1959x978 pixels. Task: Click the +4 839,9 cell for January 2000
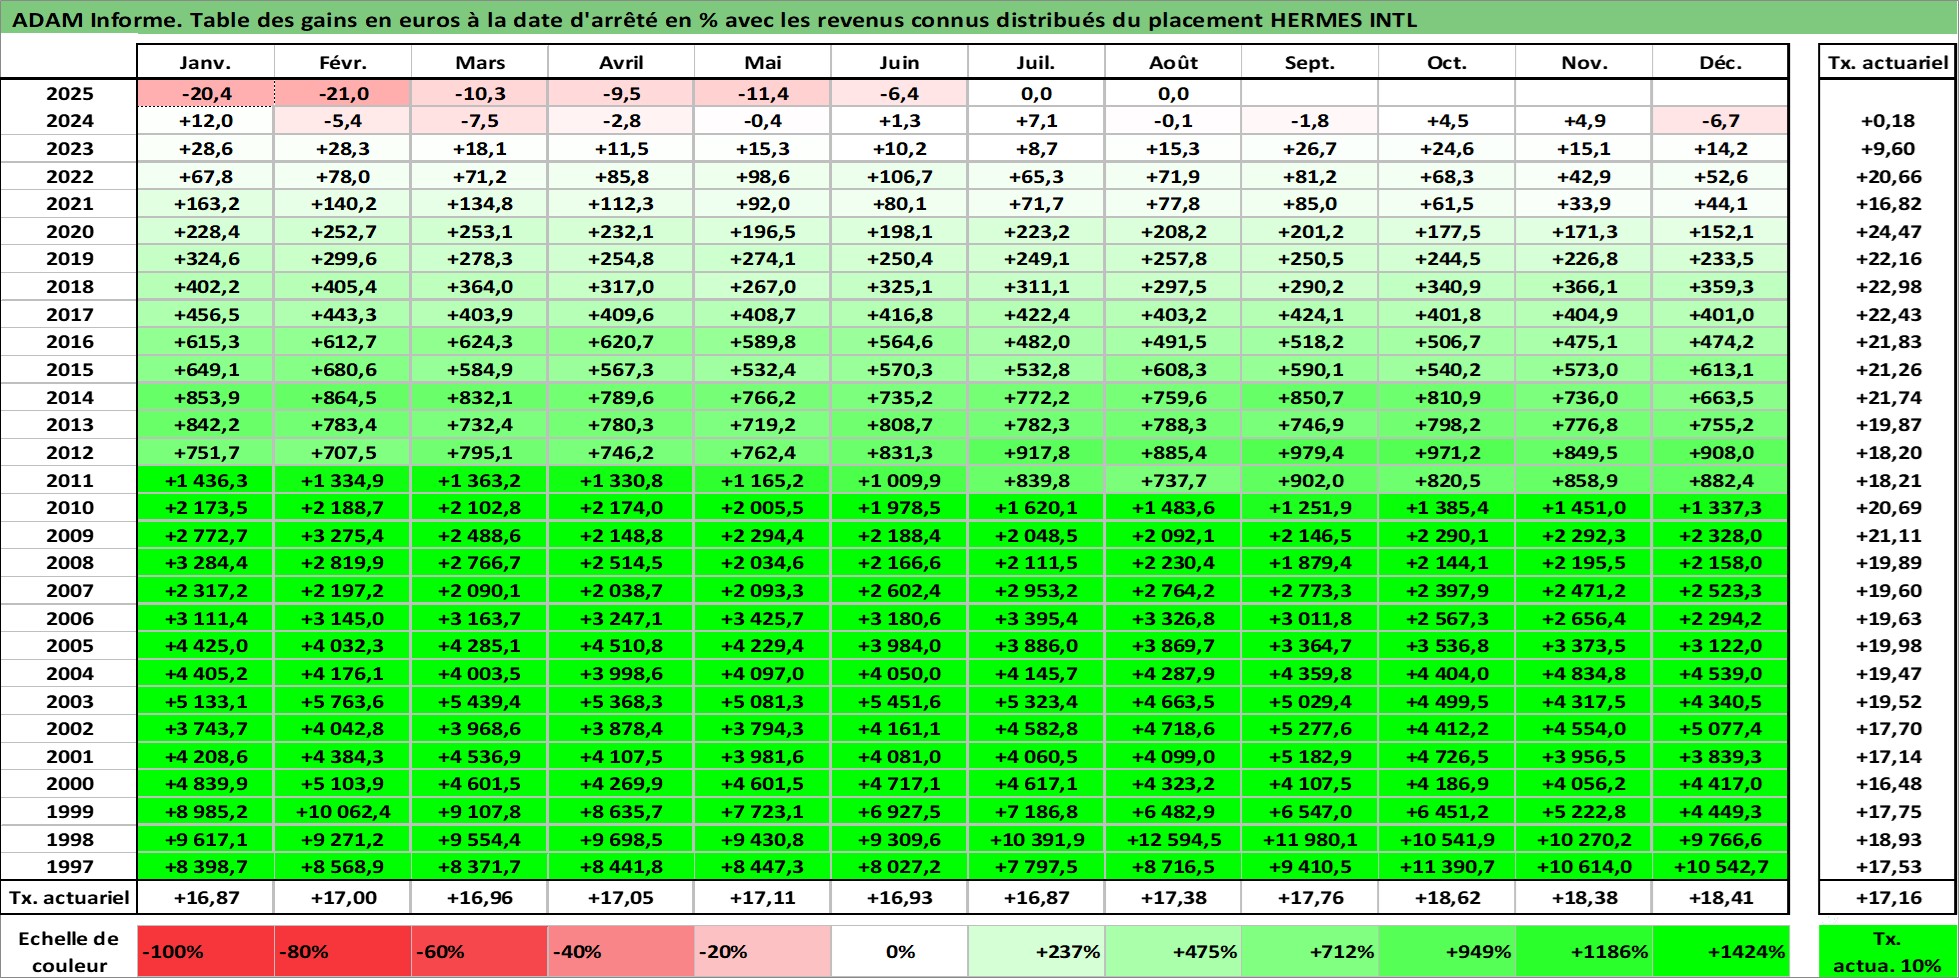pyautogui.click(x=205, y=784)
